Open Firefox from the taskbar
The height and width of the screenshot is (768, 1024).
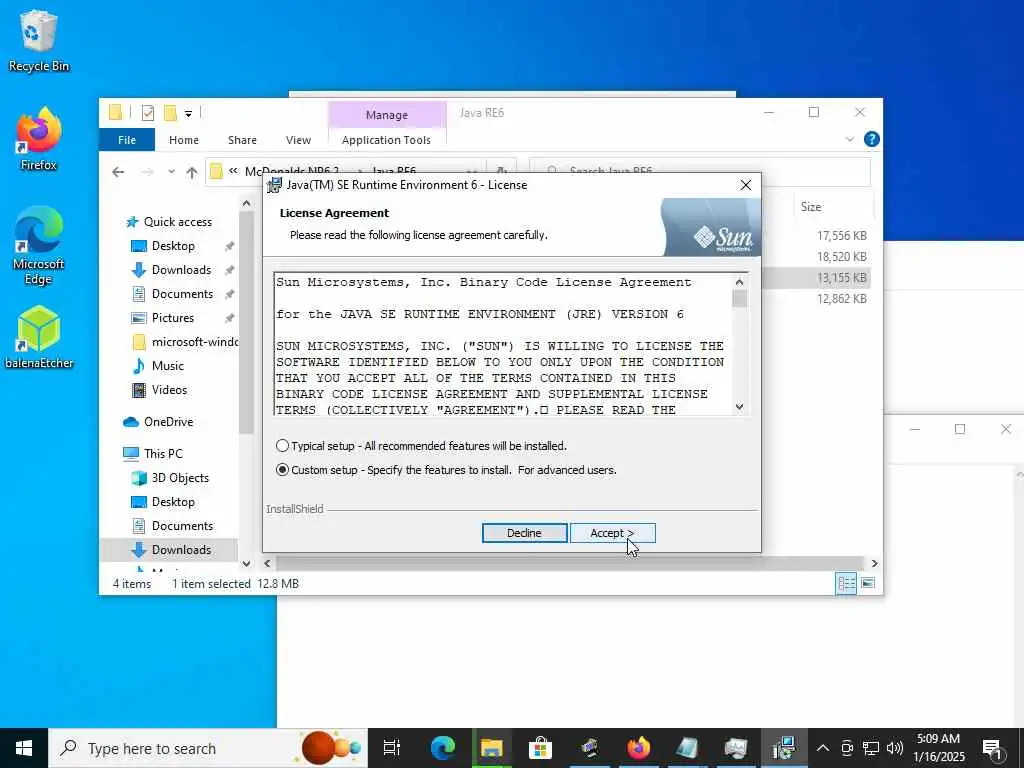click(639, 748)
